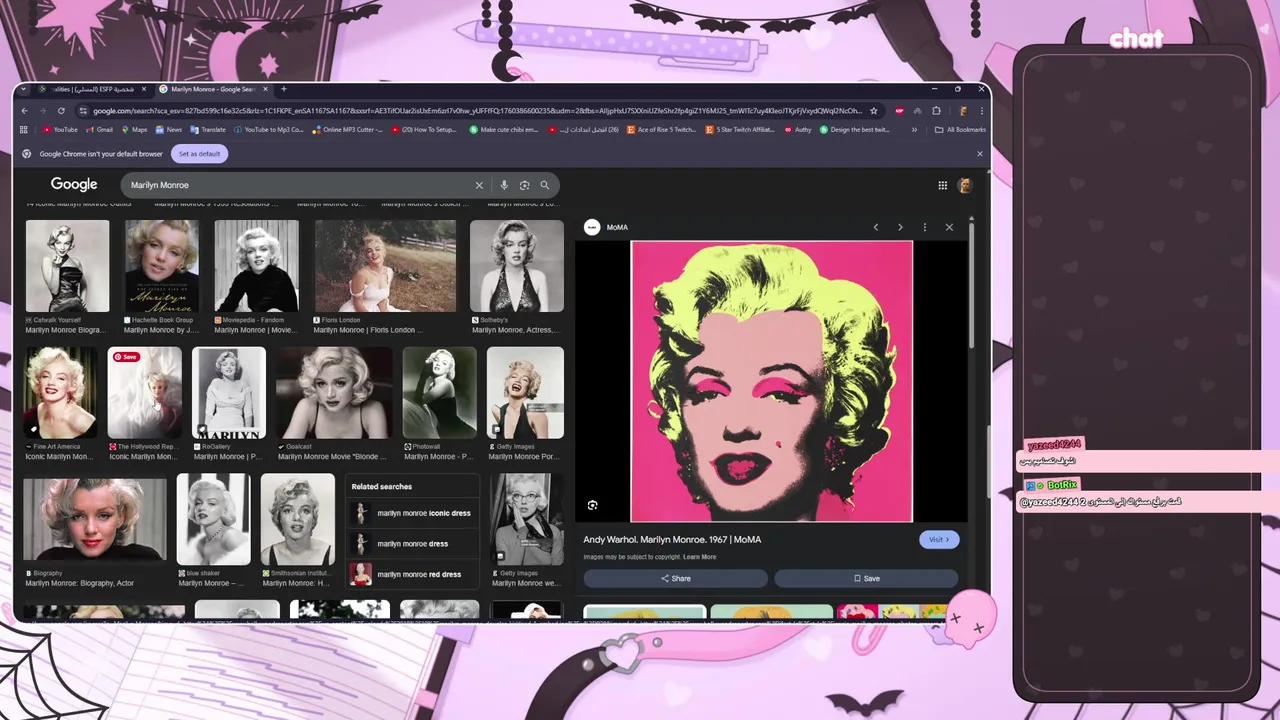Open a new browser tab
The image size is (1280, 720).
283,89
